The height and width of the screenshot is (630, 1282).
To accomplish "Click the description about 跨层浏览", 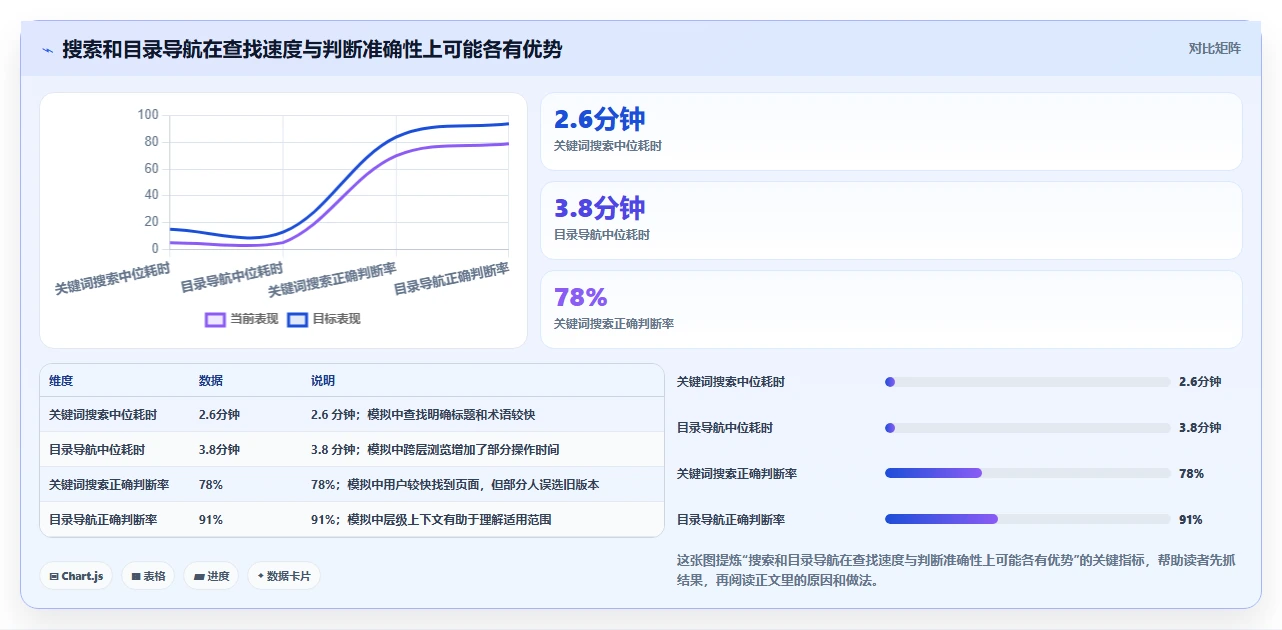I will 435,449.
